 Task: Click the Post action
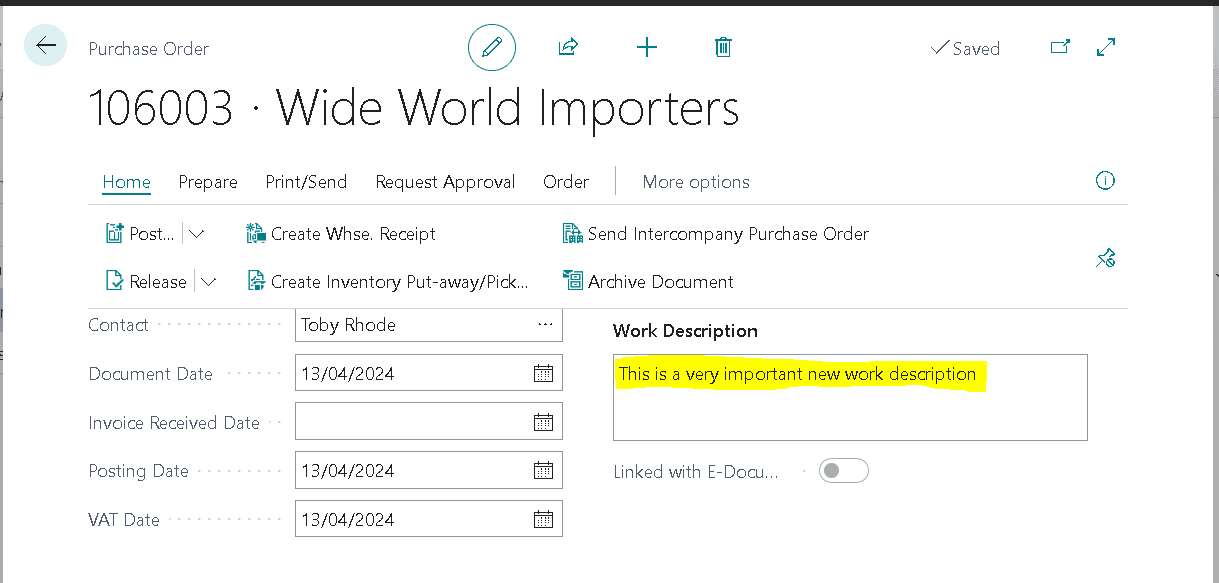[140, 234]
